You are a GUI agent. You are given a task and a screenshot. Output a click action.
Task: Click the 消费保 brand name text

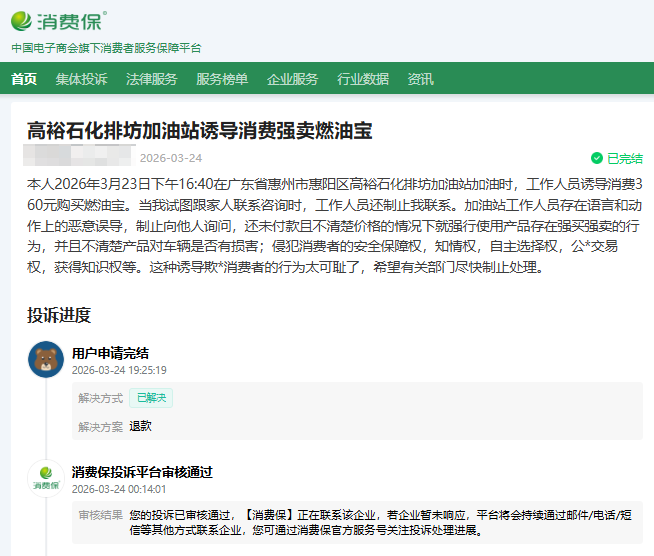coord(72,21)
